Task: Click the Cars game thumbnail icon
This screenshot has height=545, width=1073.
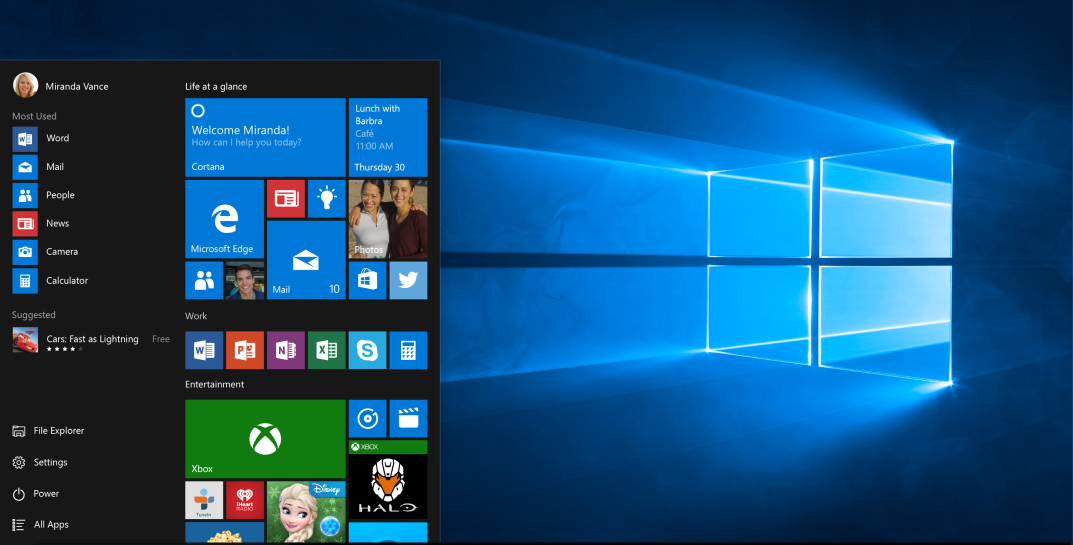Action: pos(25,340)
